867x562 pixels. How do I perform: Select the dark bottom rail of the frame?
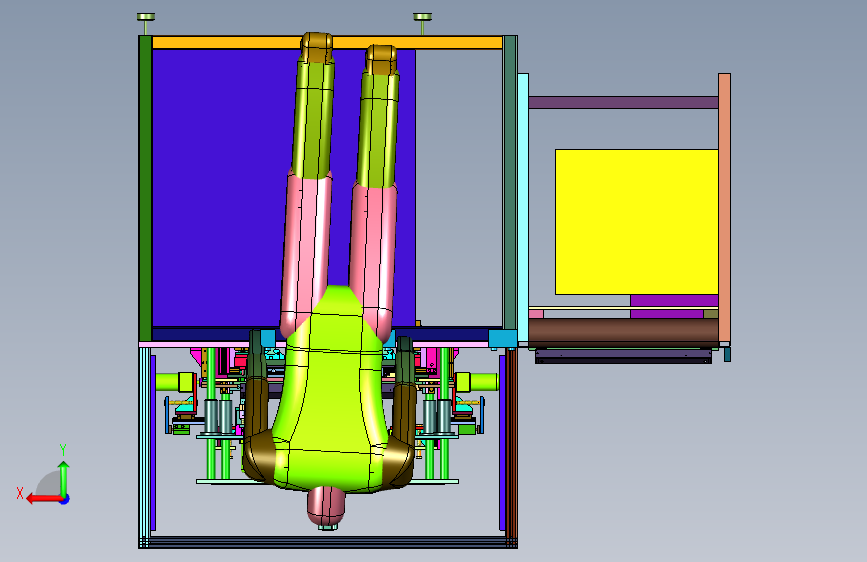click(x=327, y=542)
